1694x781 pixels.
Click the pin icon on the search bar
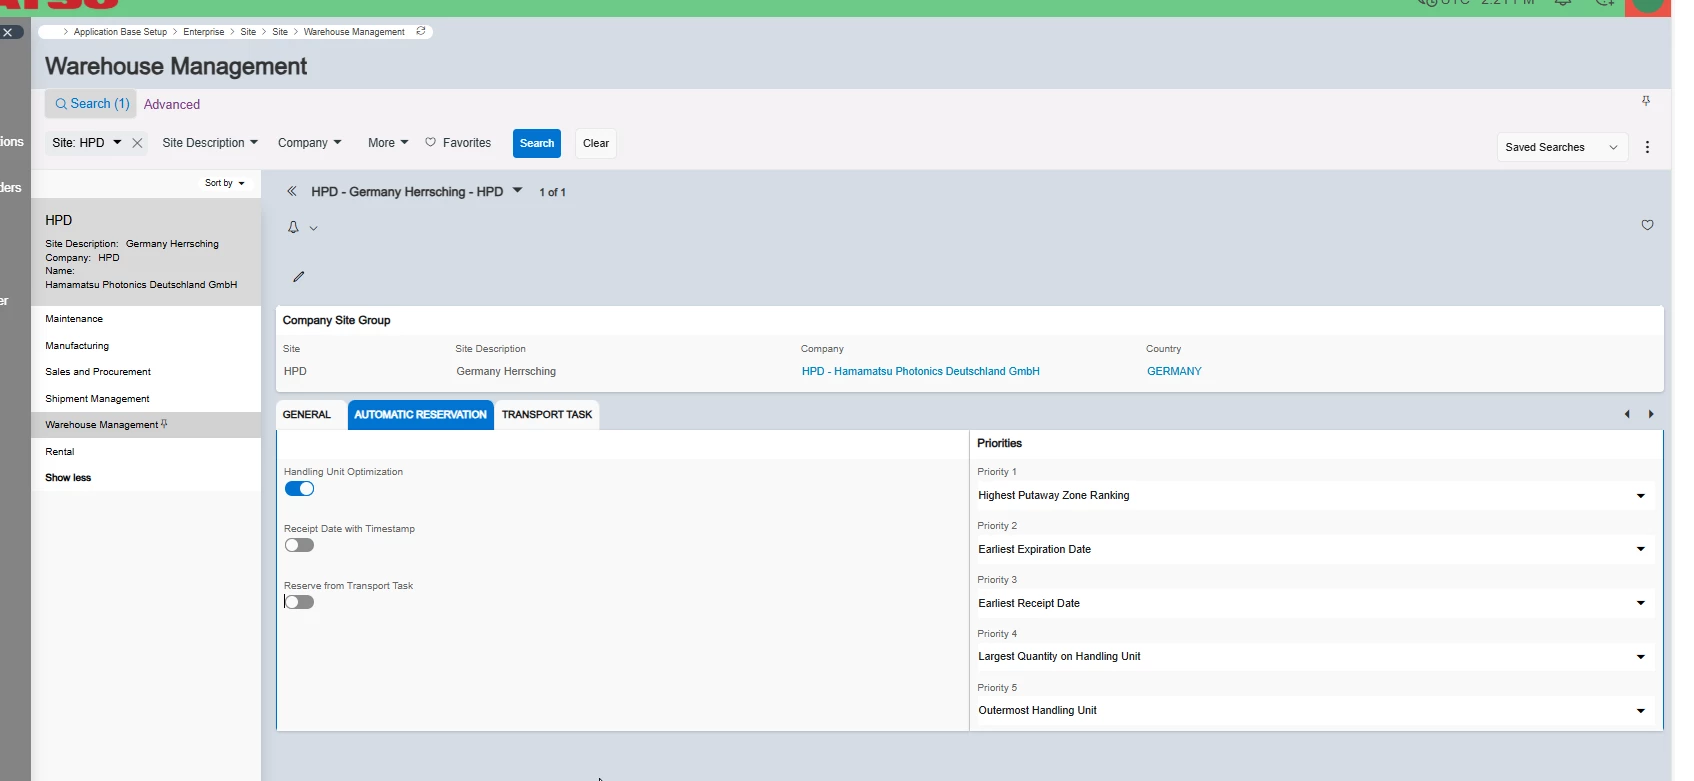[x=1646, y=101]
